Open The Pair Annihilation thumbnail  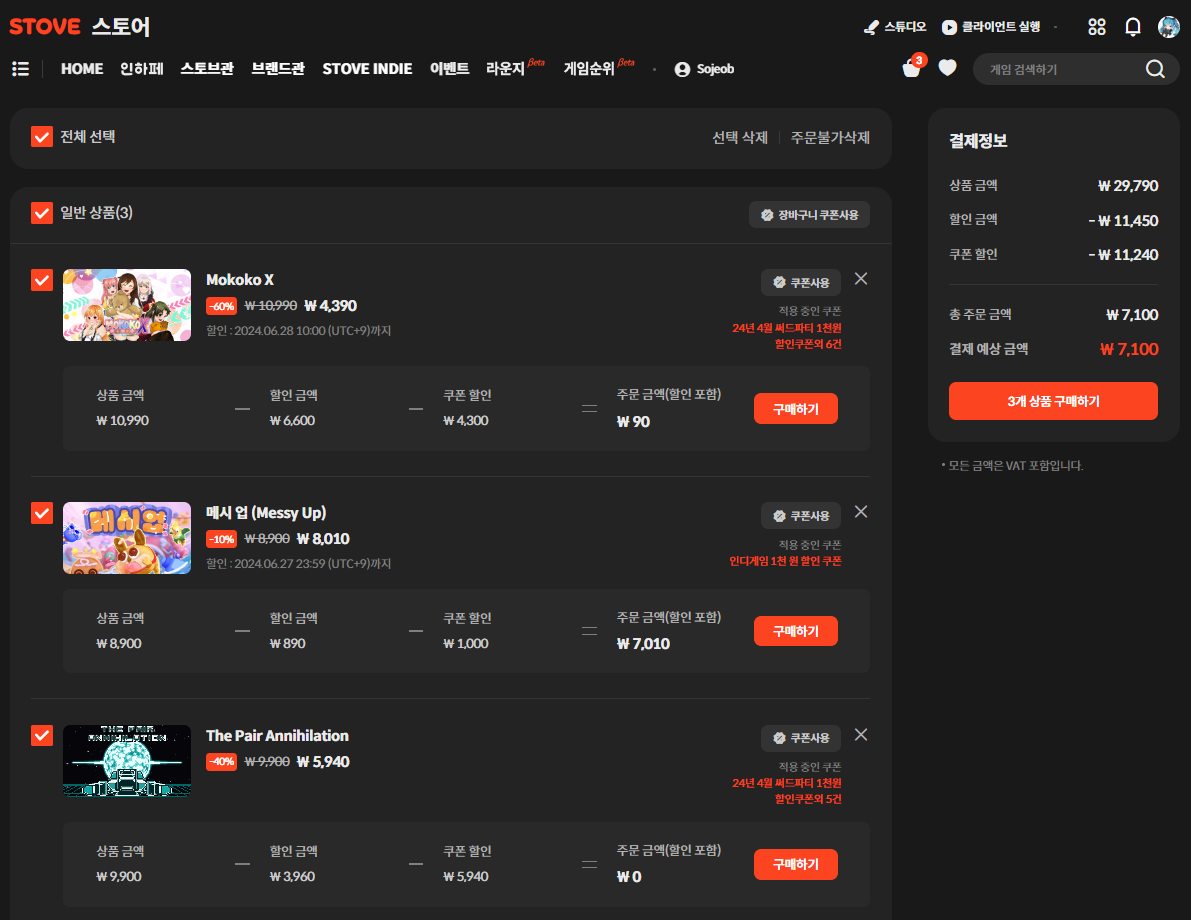(x=127, y=760)
